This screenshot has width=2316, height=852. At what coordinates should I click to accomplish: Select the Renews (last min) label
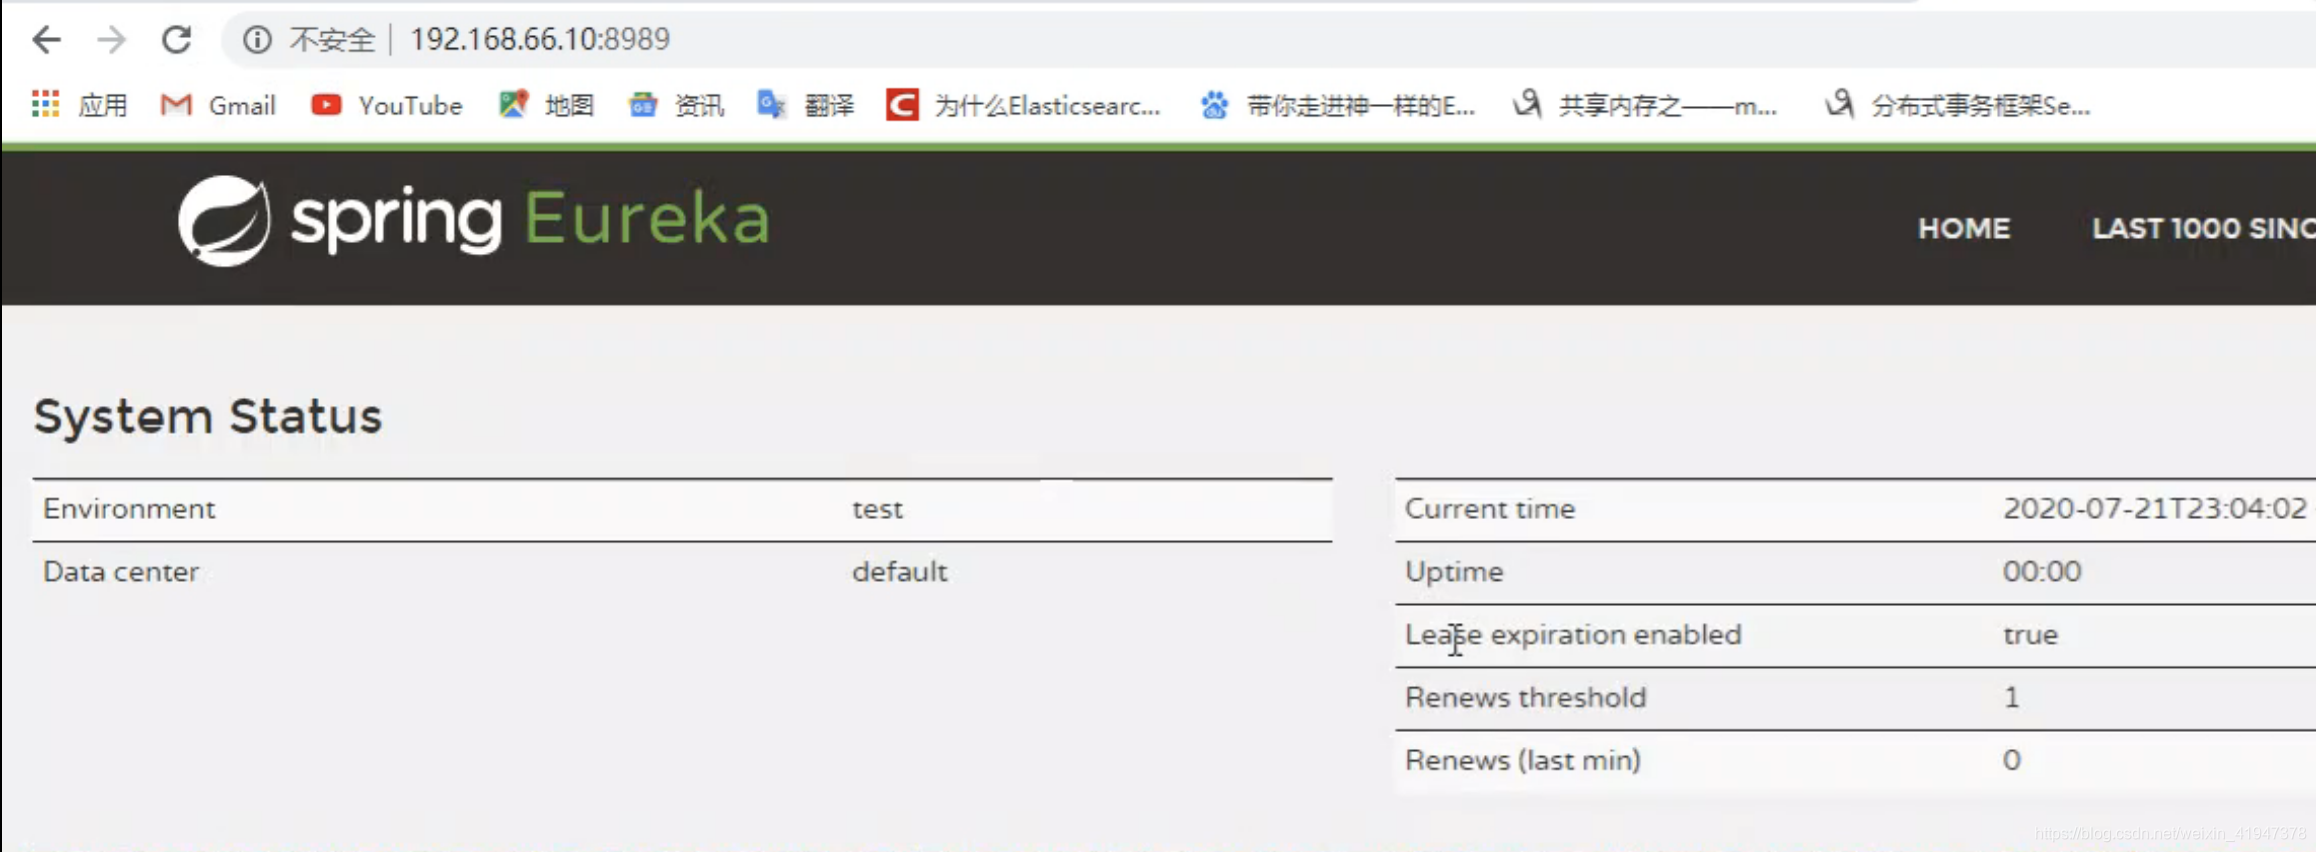1523,761
